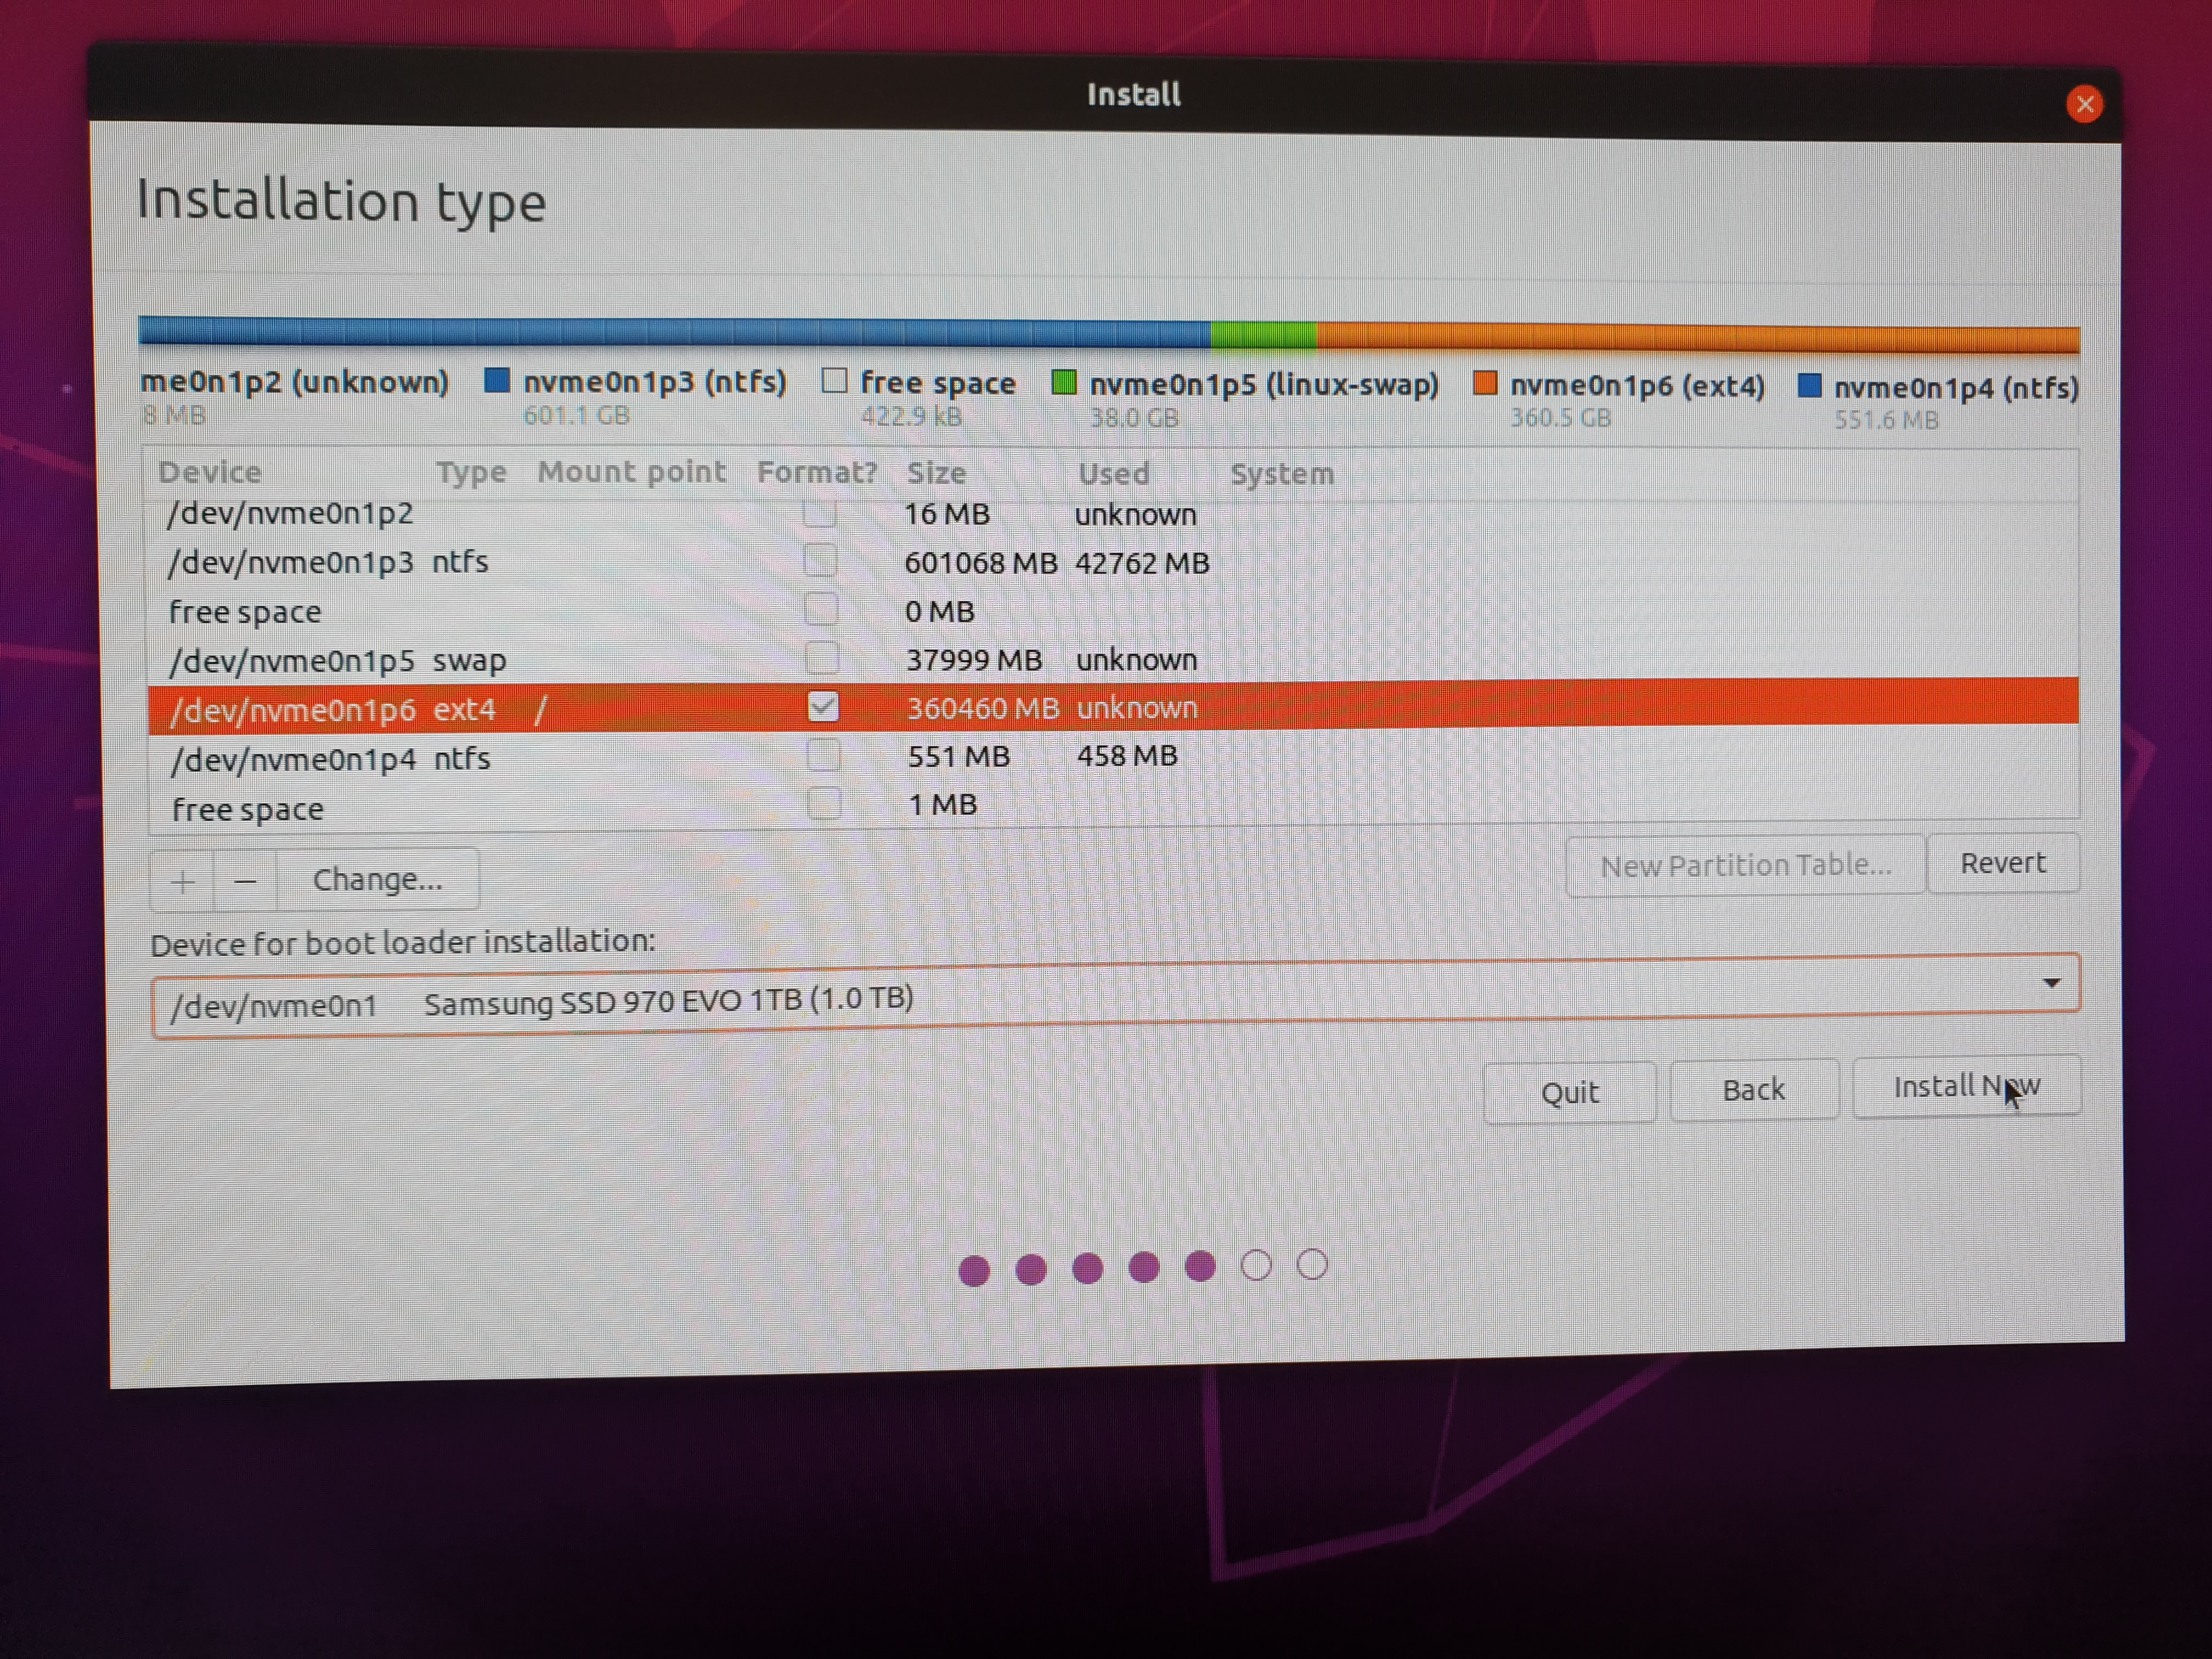The image size is (2212, 1659).
Task: Click orange ext4 segment of partition bar
Action: click(x=1698, y=338)
